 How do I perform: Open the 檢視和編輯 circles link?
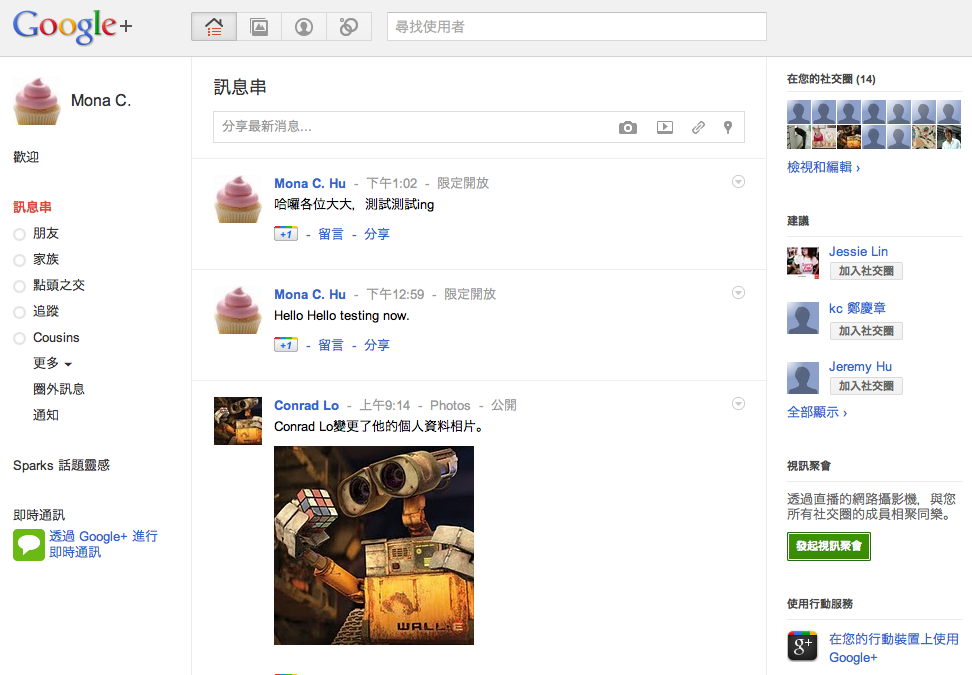point(823,167)
